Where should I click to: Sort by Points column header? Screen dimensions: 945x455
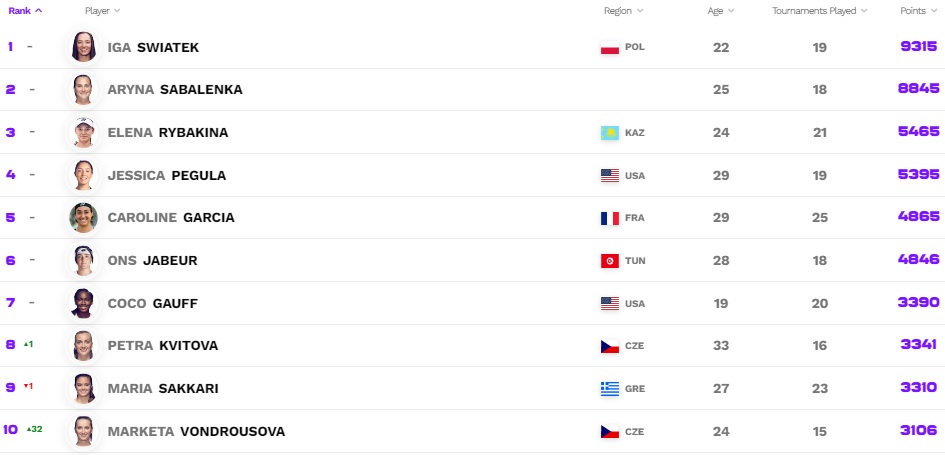click(918, 10)
